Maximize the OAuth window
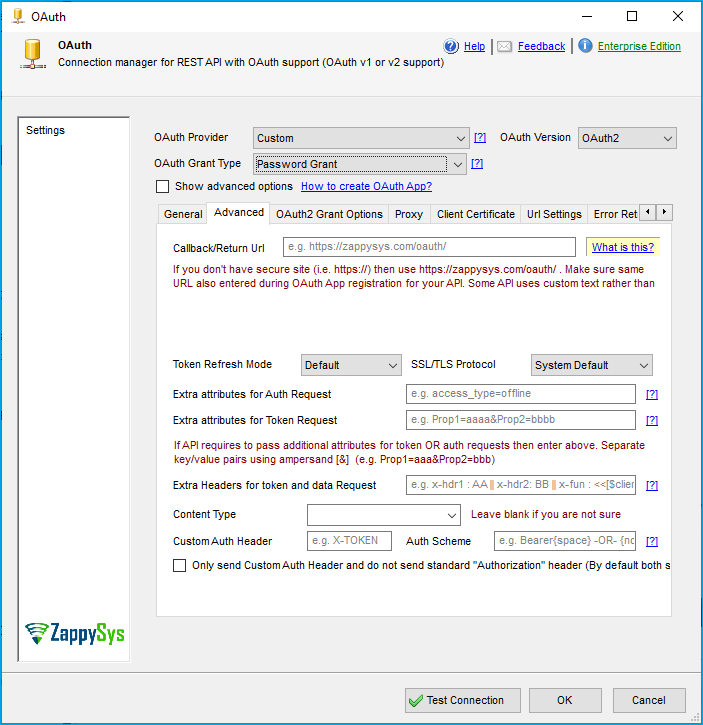703x725 pixels. point(632,16)
